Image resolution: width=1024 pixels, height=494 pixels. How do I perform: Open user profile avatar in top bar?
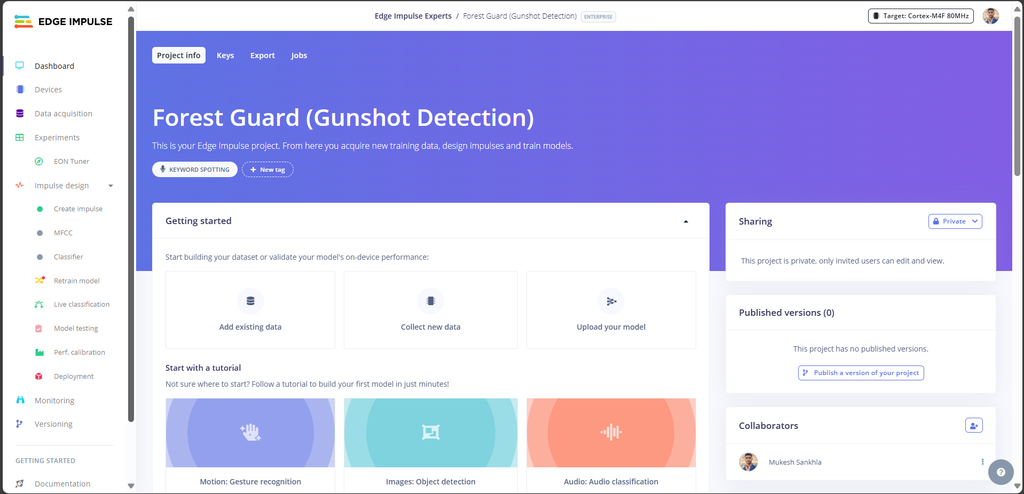[x=991, y=16]
